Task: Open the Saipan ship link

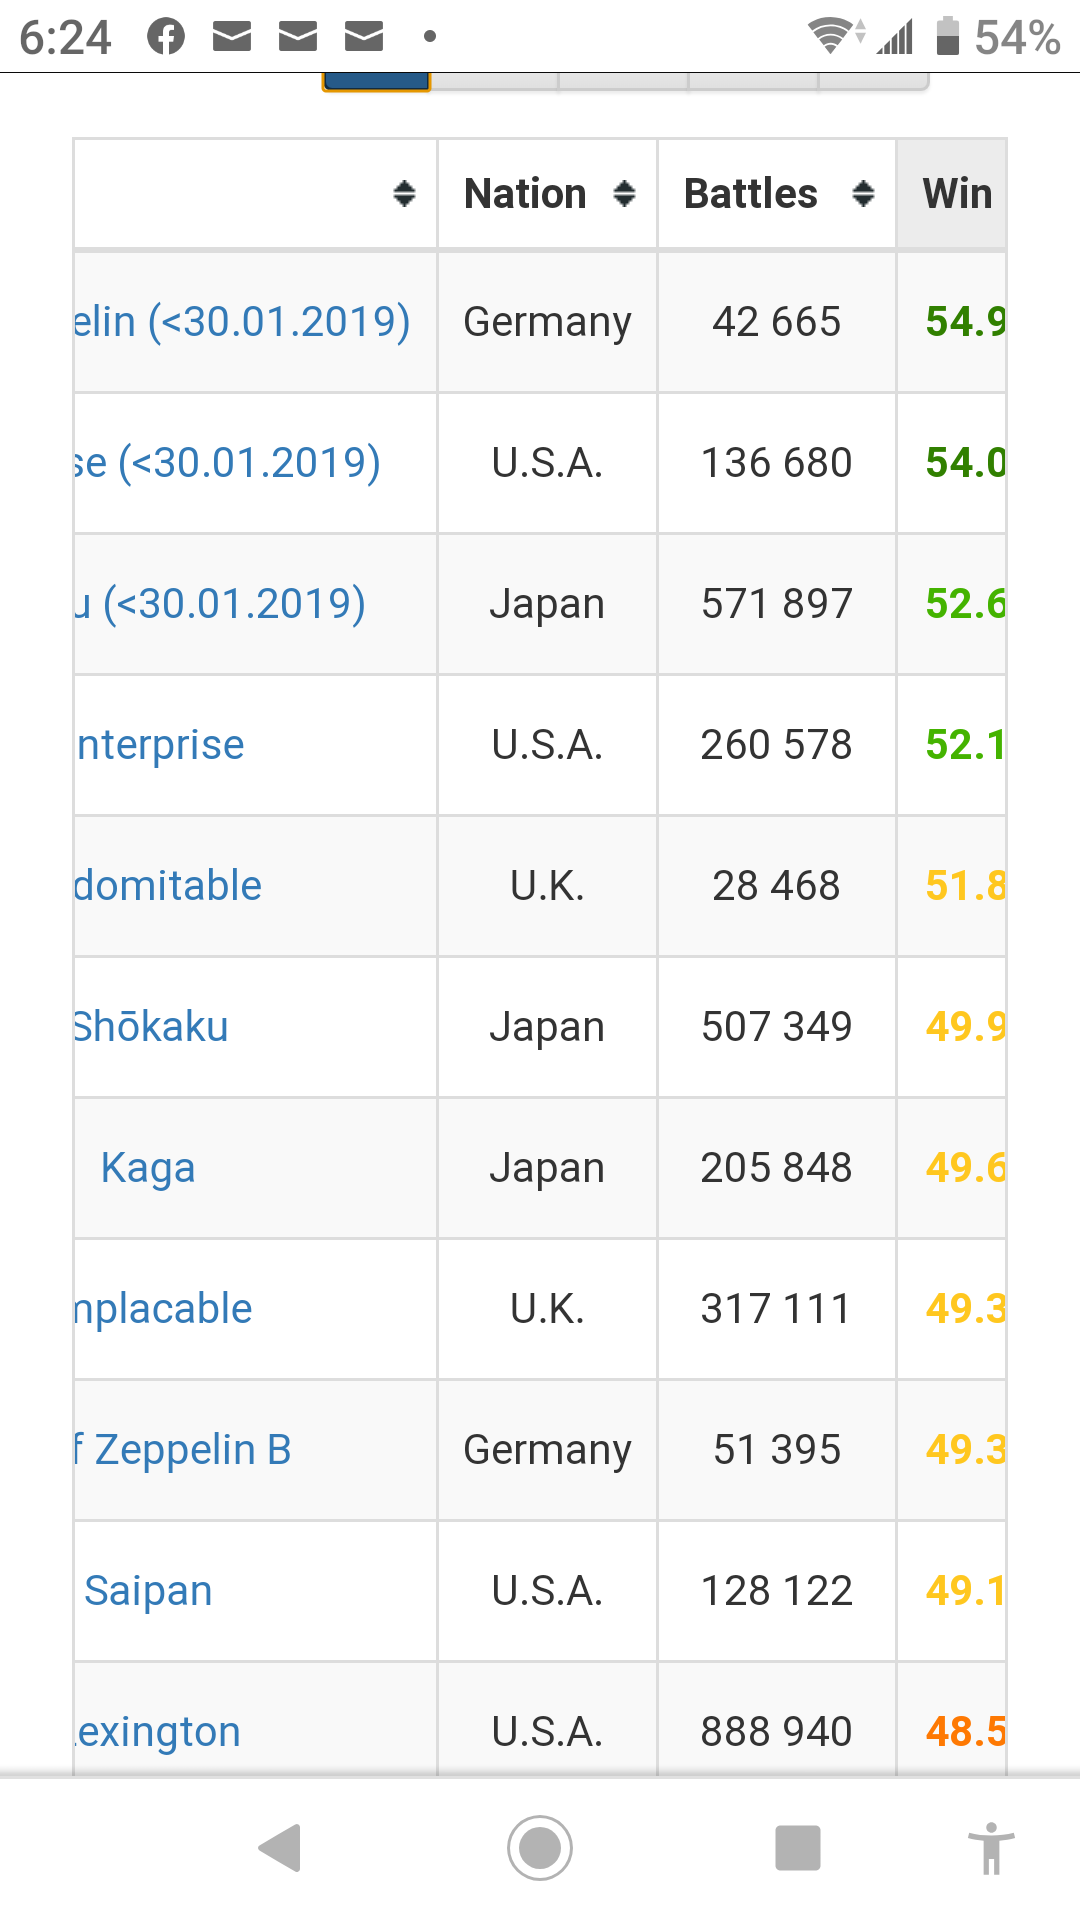Action: tap(148, 1591)
